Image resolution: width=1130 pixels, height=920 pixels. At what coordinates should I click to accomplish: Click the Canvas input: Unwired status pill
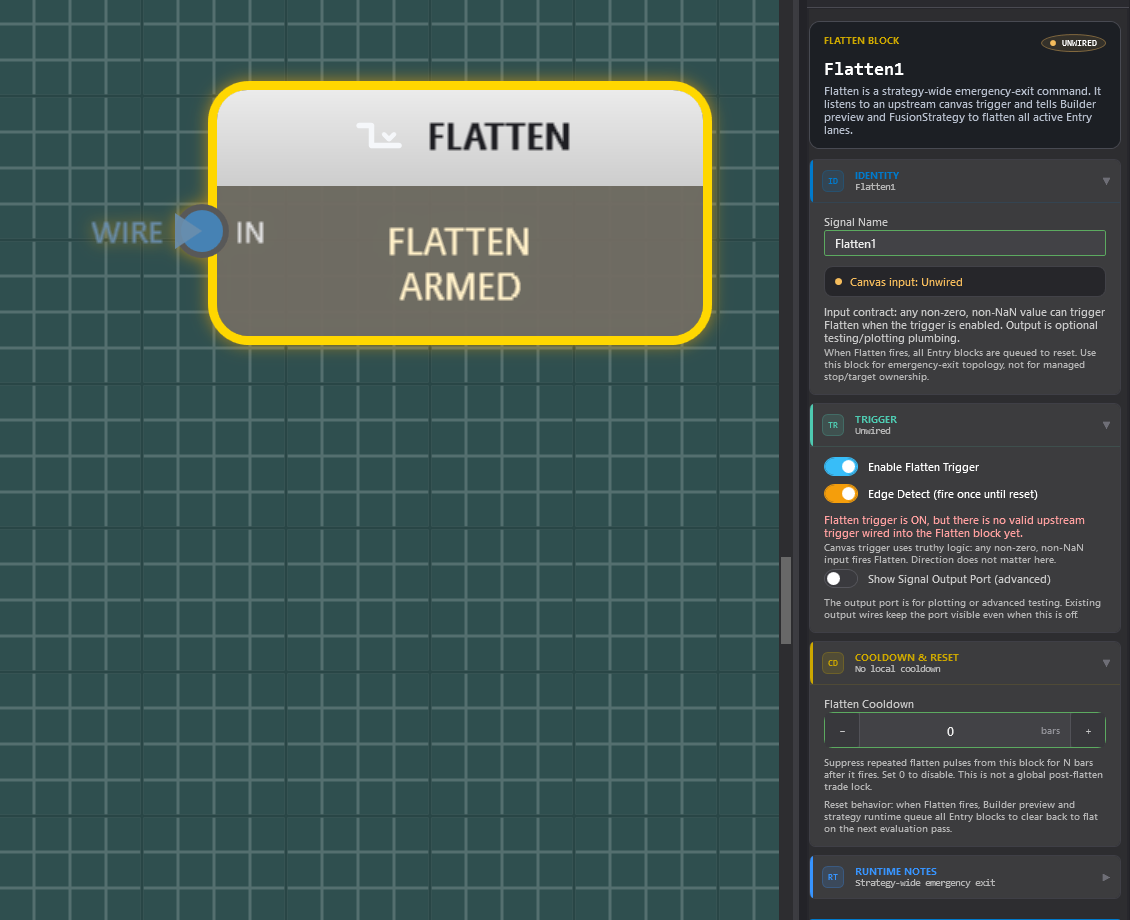coord(964,282)
